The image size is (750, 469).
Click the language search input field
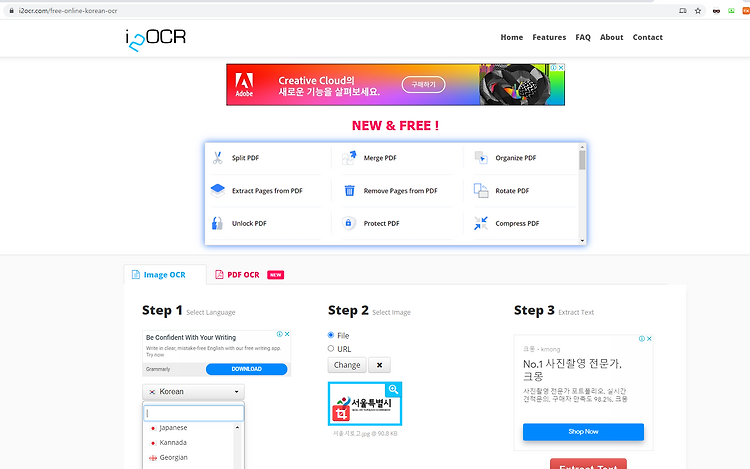coord(194,413)
